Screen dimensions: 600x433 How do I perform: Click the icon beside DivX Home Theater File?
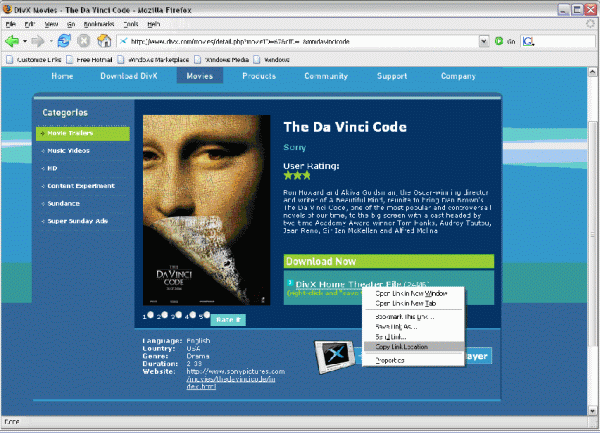point(290,283)
